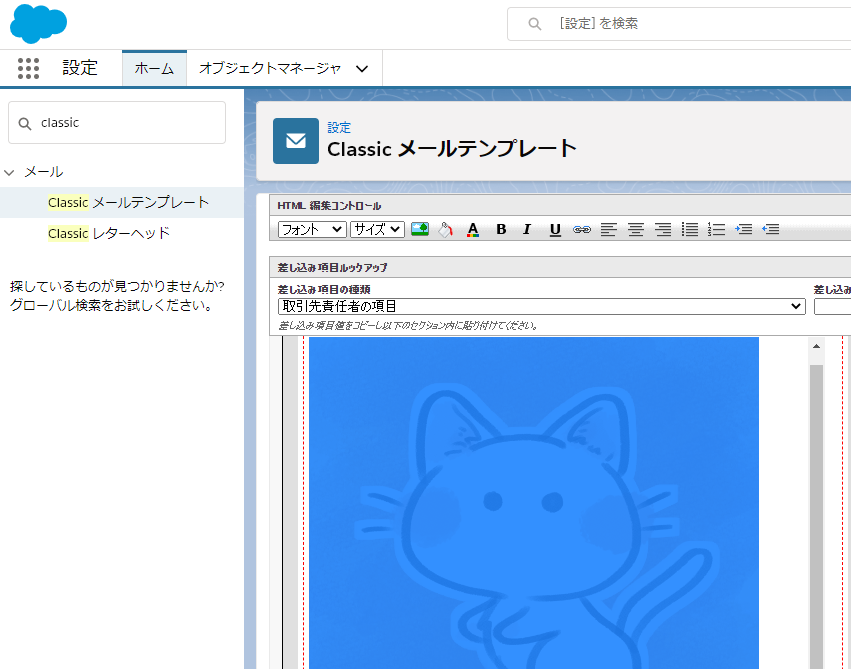Open the サイズ dropdown
The width and height of the screenshot is (851, 669).
(377, 229)
